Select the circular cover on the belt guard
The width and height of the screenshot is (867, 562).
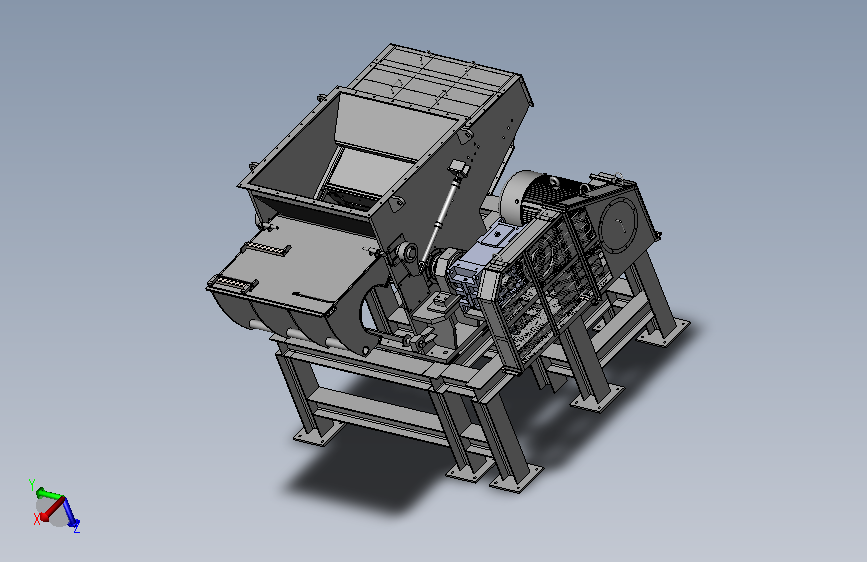[x=619, y=226]
